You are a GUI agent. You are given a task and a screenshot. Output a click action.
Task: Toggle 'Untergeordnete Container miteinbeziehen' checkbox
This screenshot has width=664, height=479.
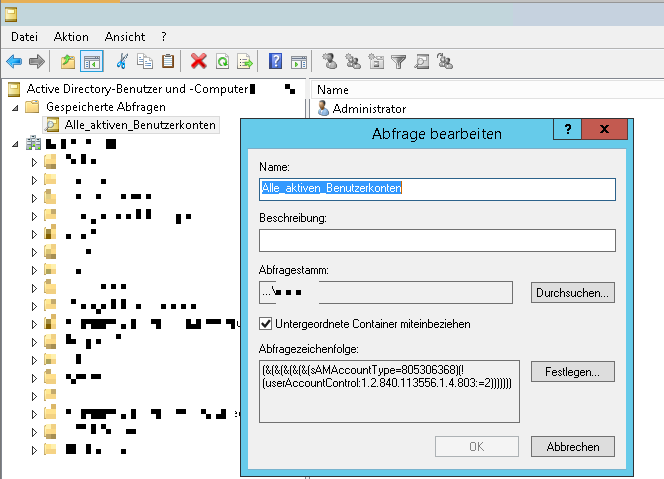[x=266, y=324]
